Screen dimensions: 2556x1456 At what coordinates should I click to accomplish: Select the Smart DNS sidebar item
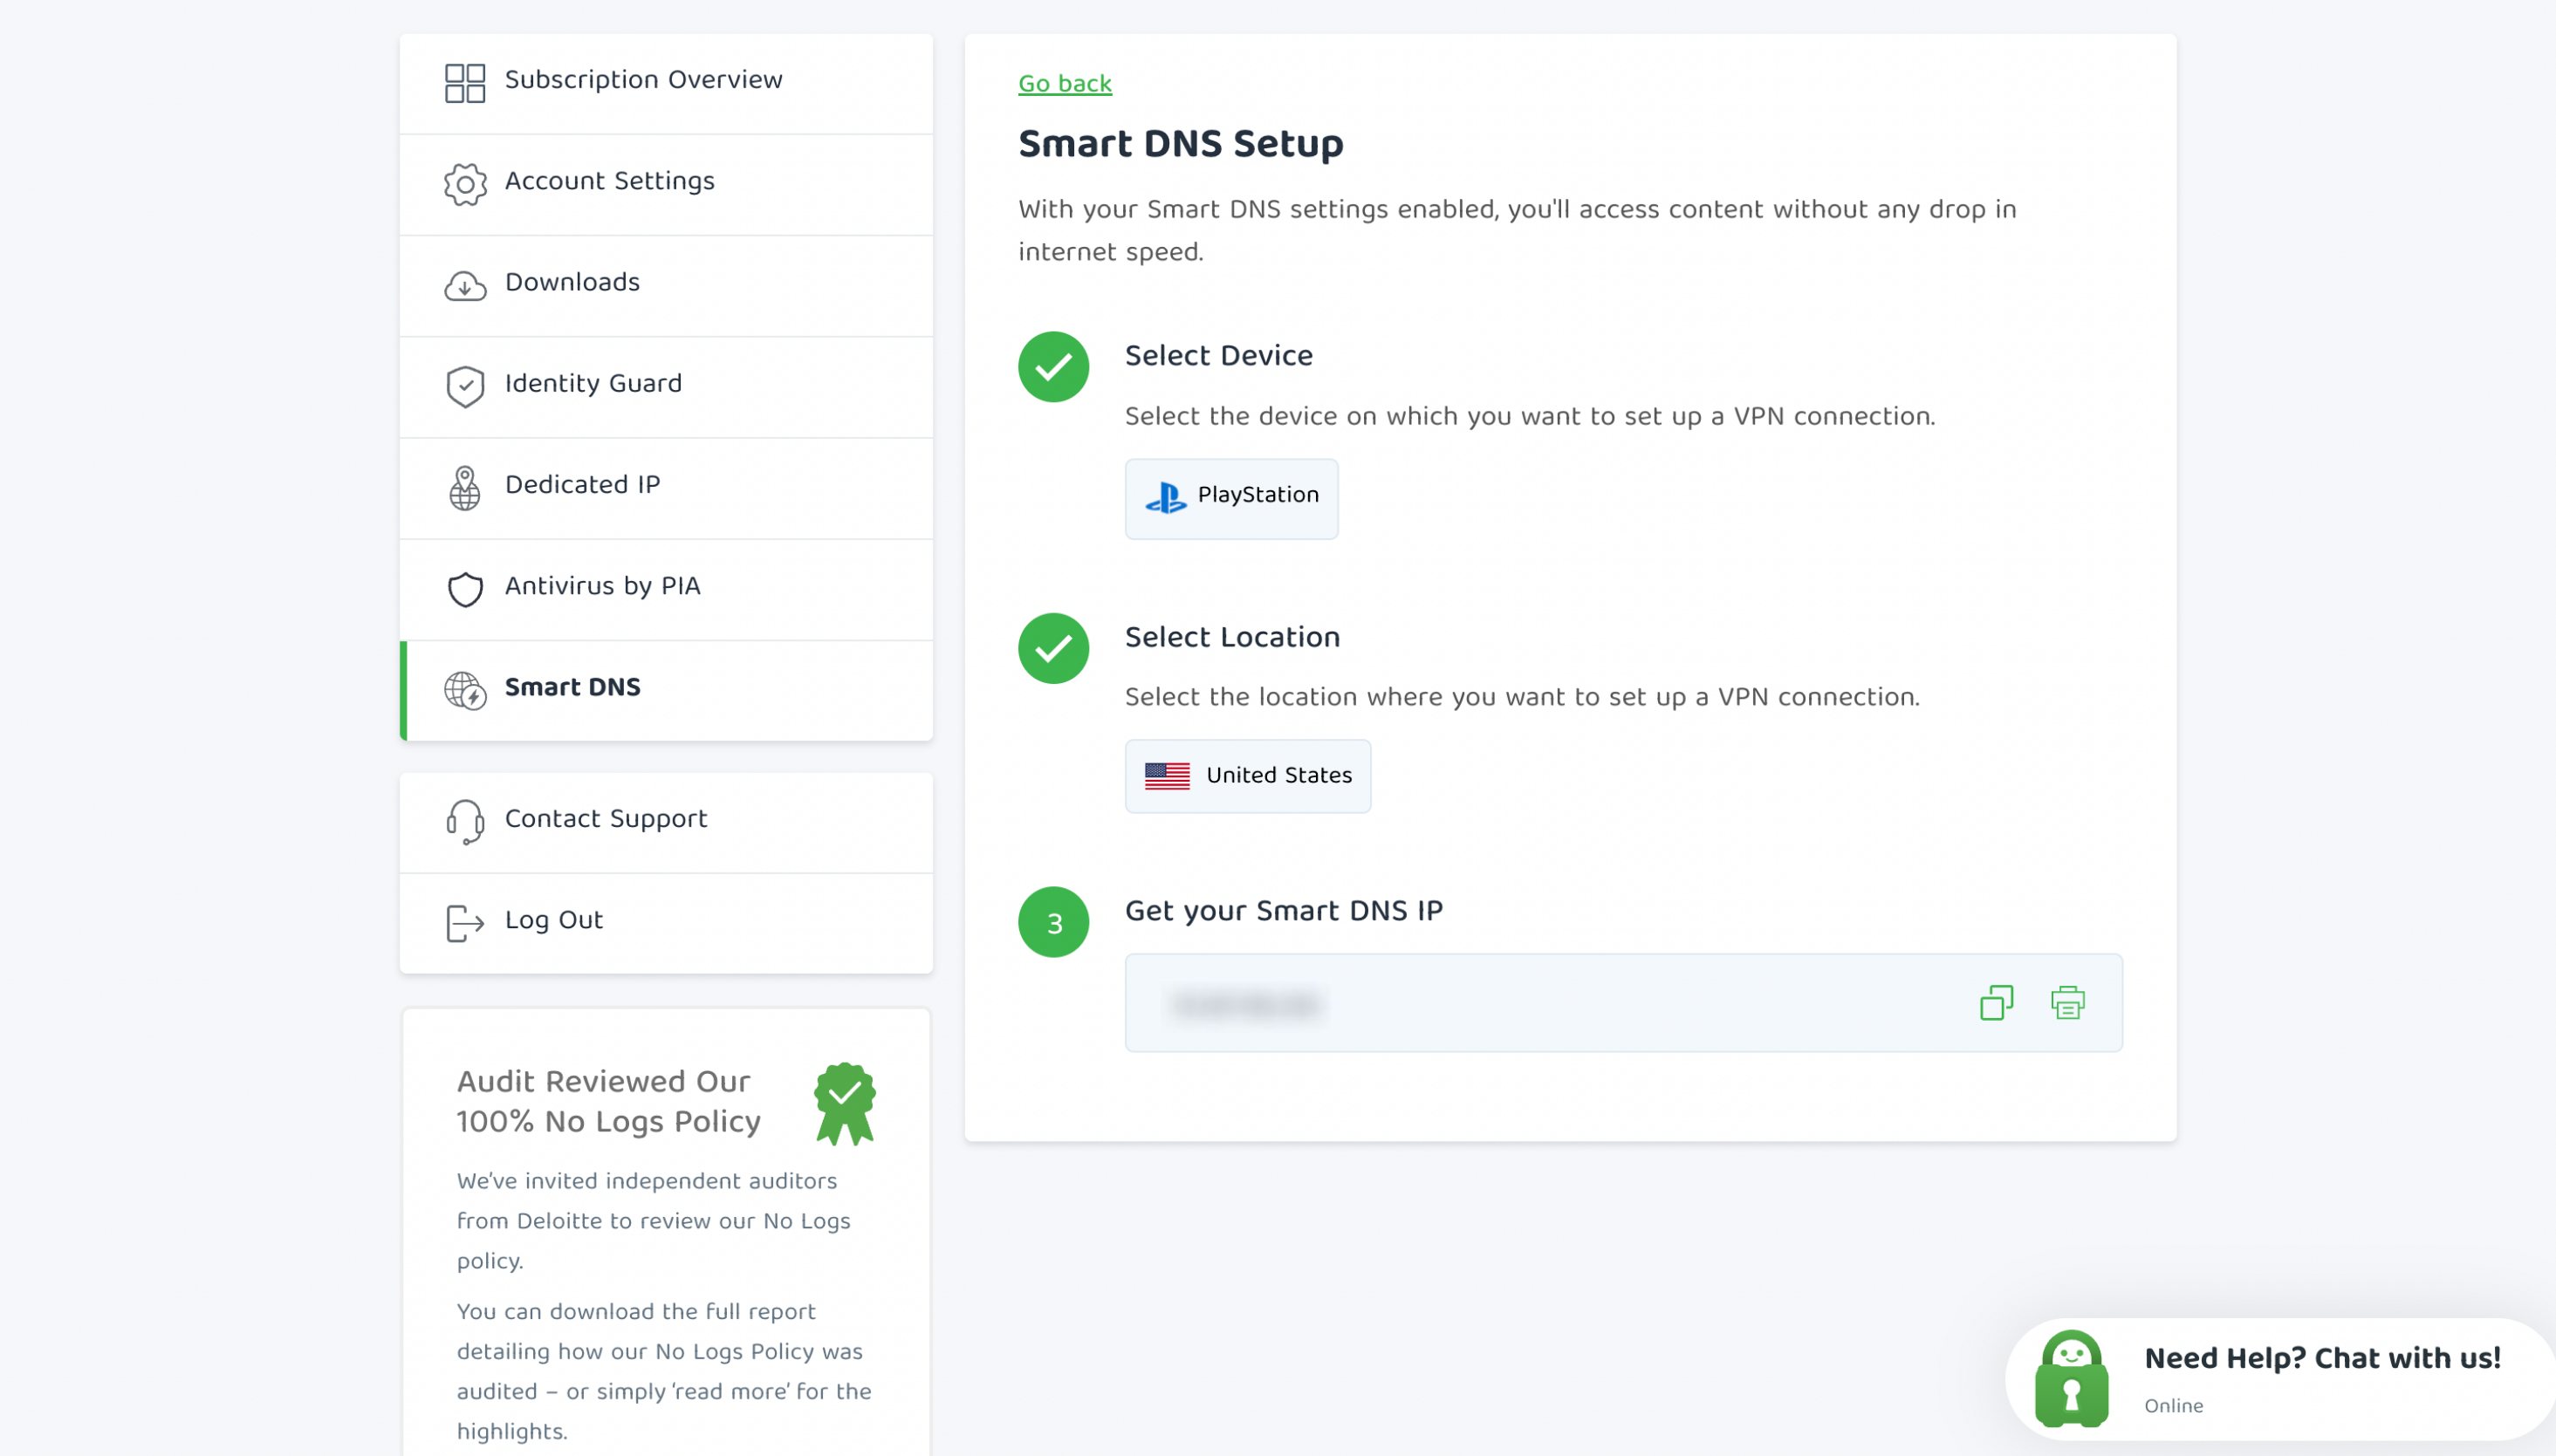point(666,690)
